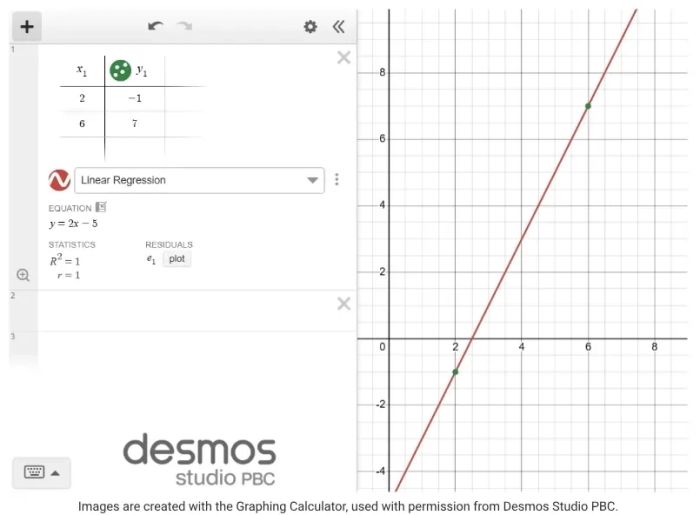Click the RESIDUALS label

pos(169,245)
